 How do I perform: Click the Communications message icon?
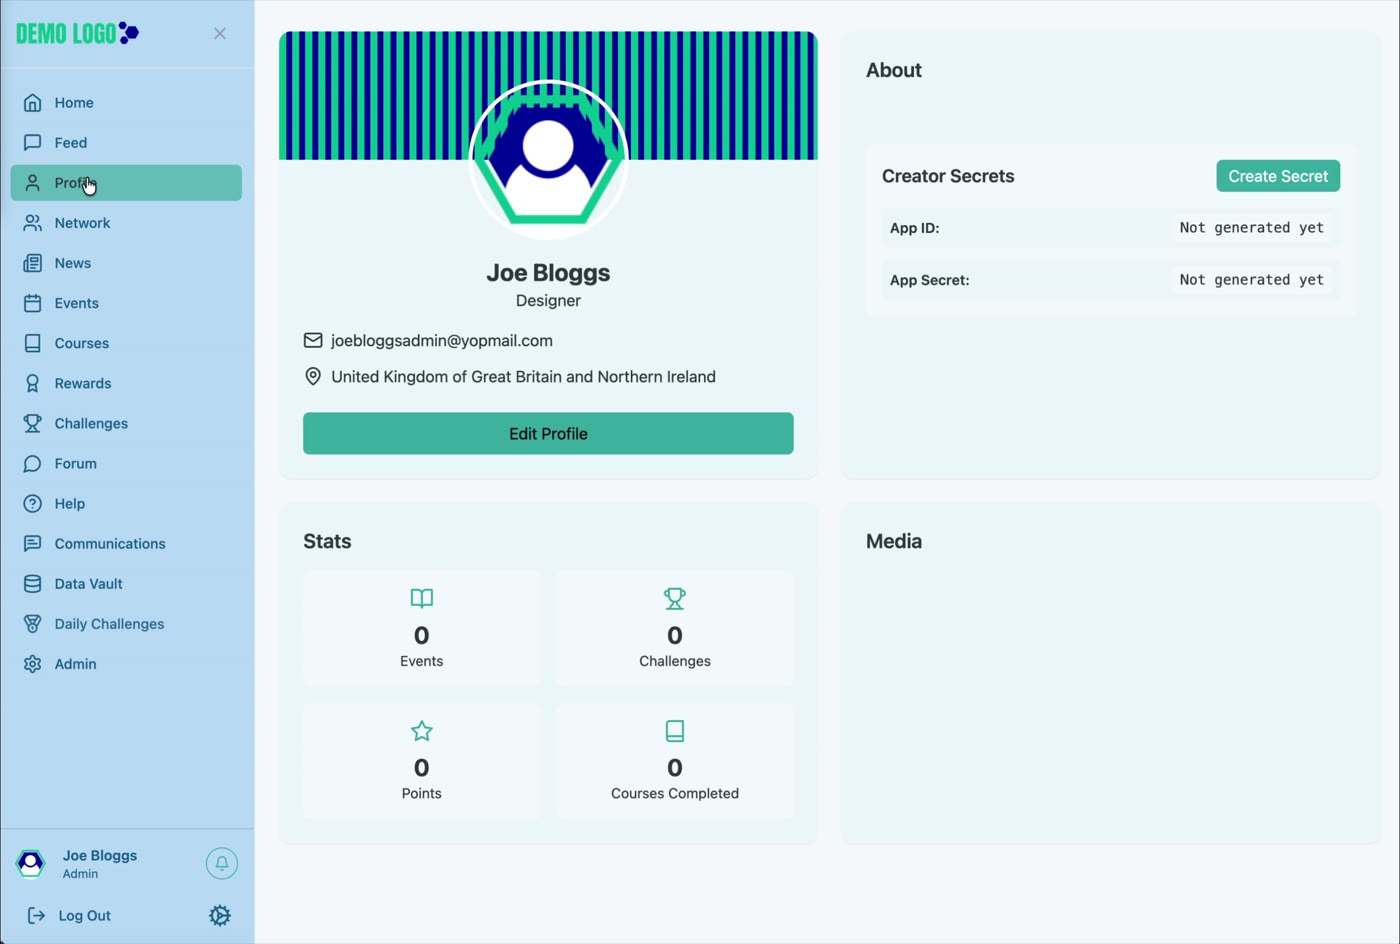[33, 543]
